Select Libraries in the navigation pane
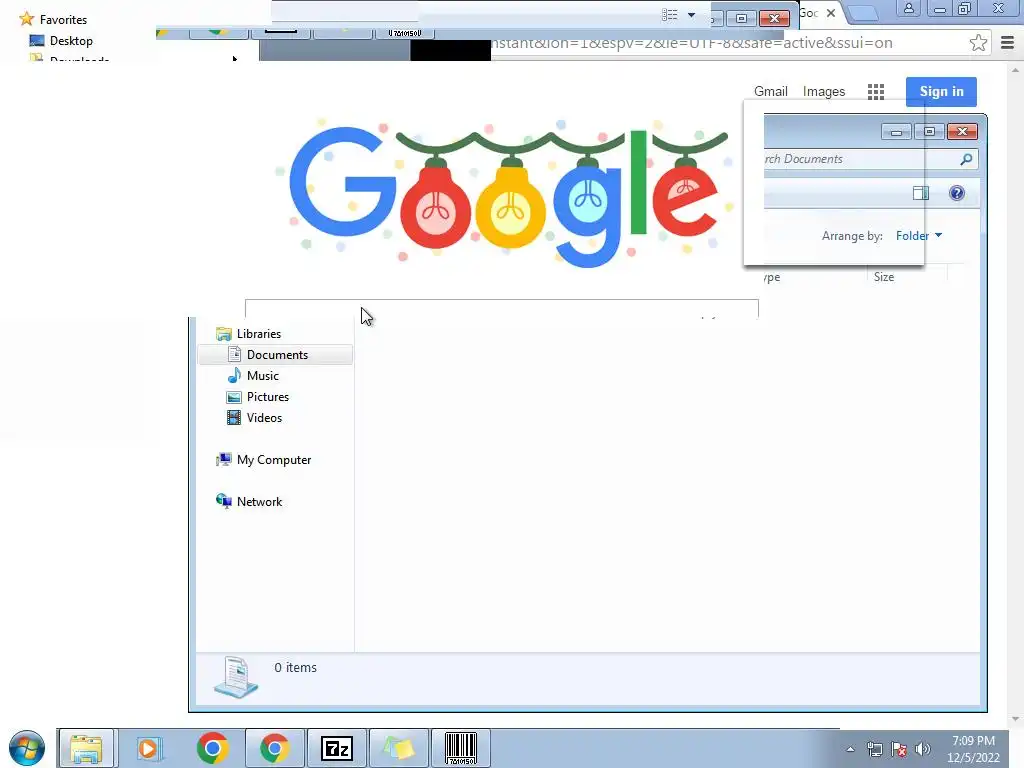1024x768 pixels. (x=259, y=334)
